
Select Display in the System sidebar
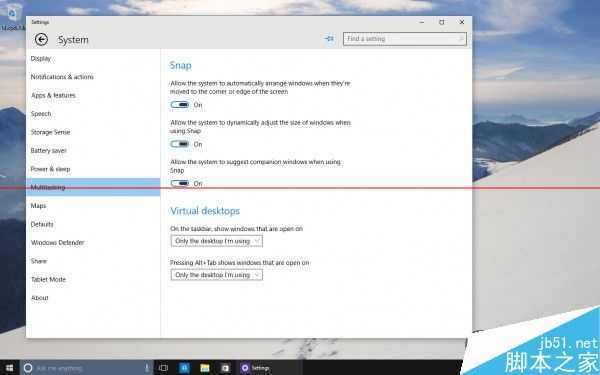(93, 59)
